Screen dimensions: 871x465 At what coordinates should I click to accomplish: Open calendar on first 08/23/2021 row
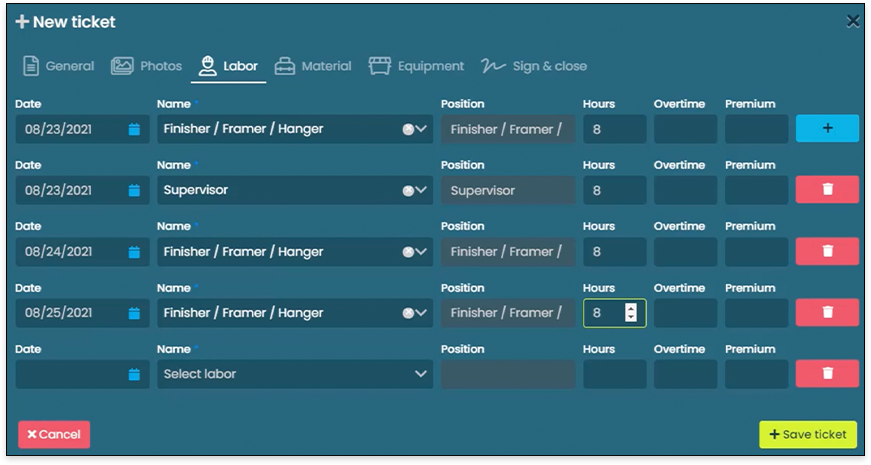134,129
